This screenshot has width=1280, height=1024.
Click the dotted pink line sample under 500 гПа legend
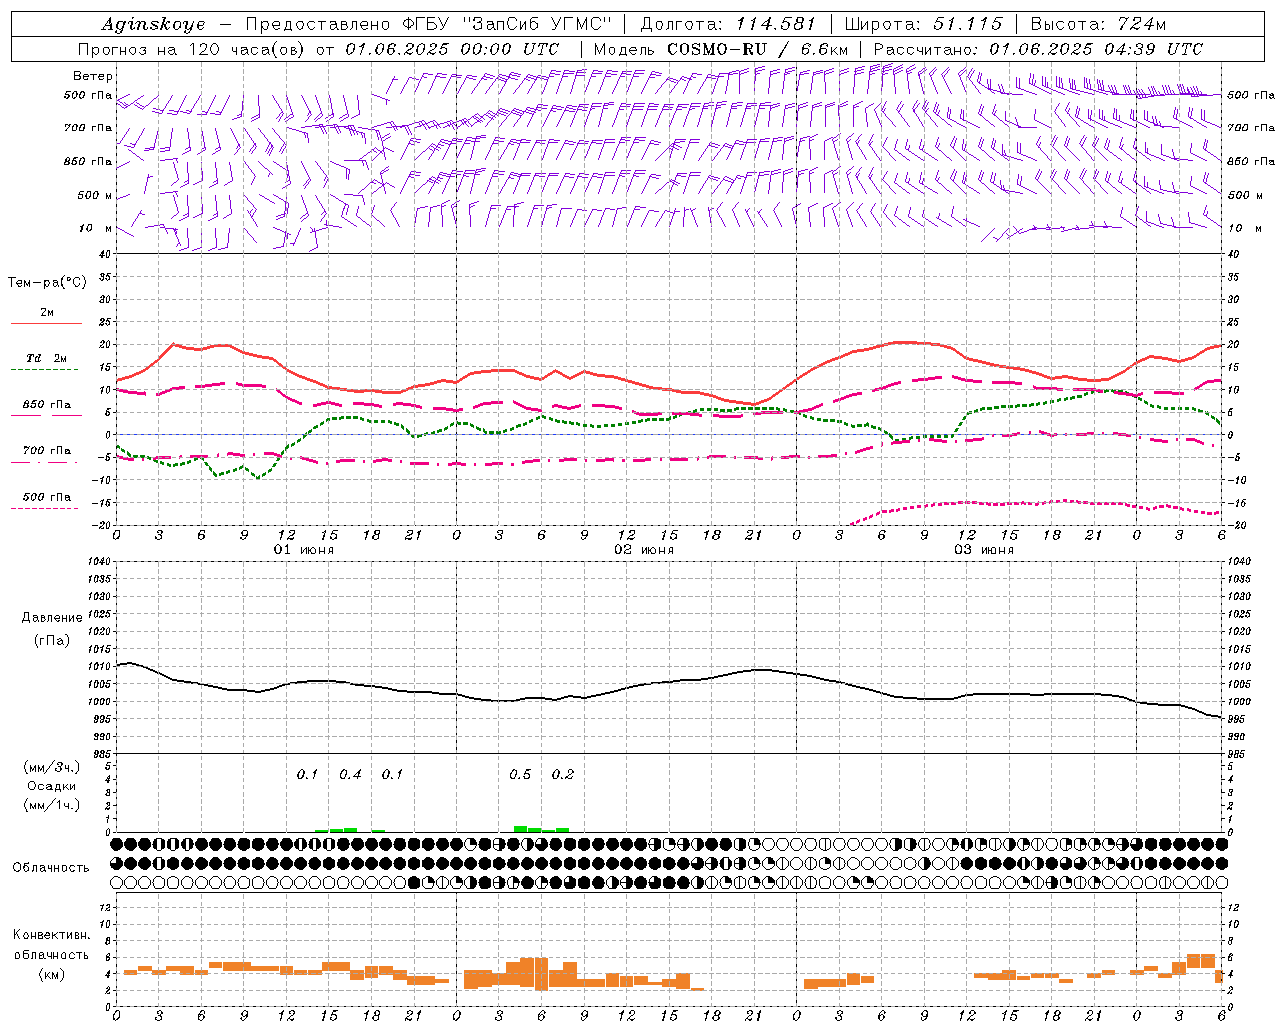(x=44, y=509)
